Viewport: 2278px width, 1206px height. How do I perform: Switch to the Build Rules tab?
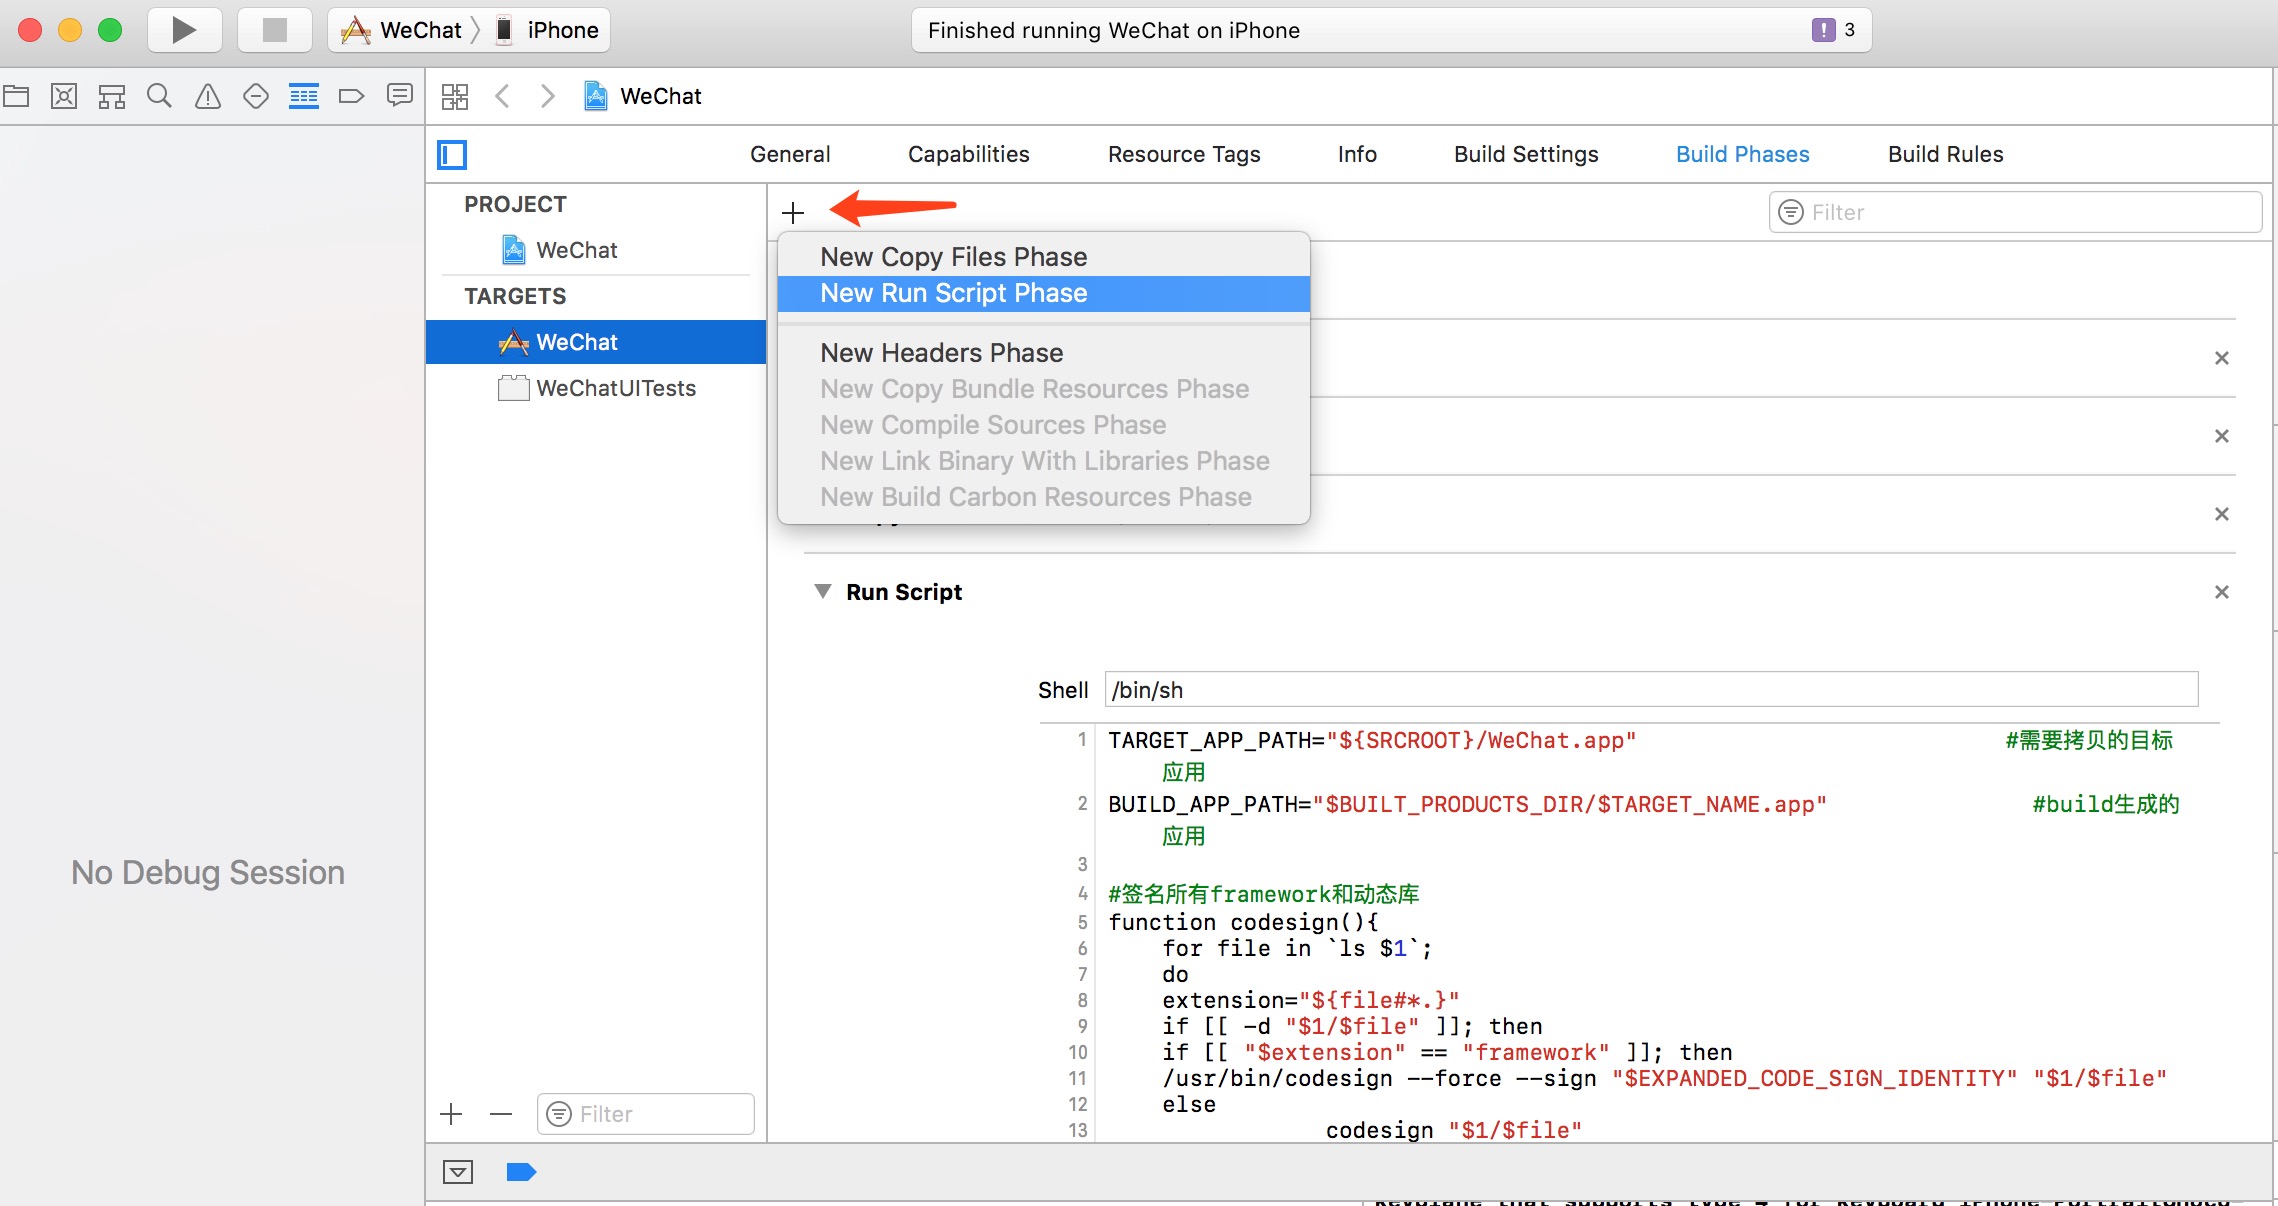point(1945,154)
